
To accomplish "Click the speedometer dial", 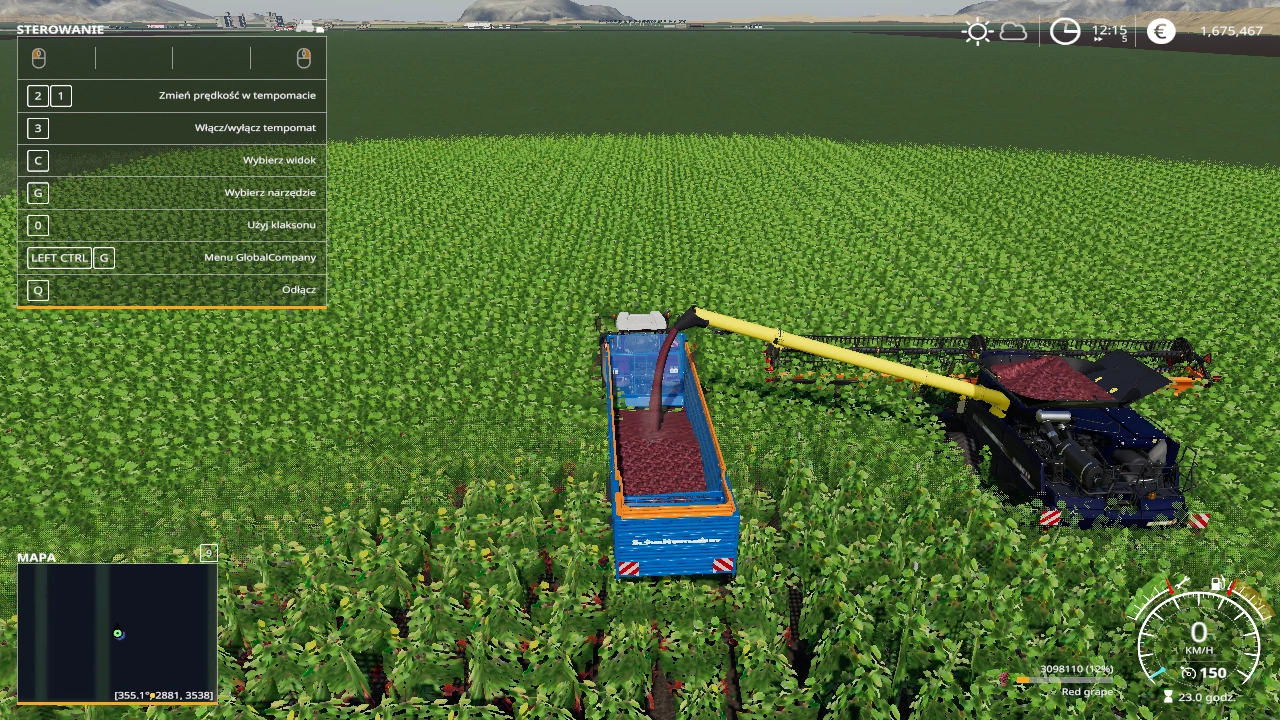I will 1198,640.
